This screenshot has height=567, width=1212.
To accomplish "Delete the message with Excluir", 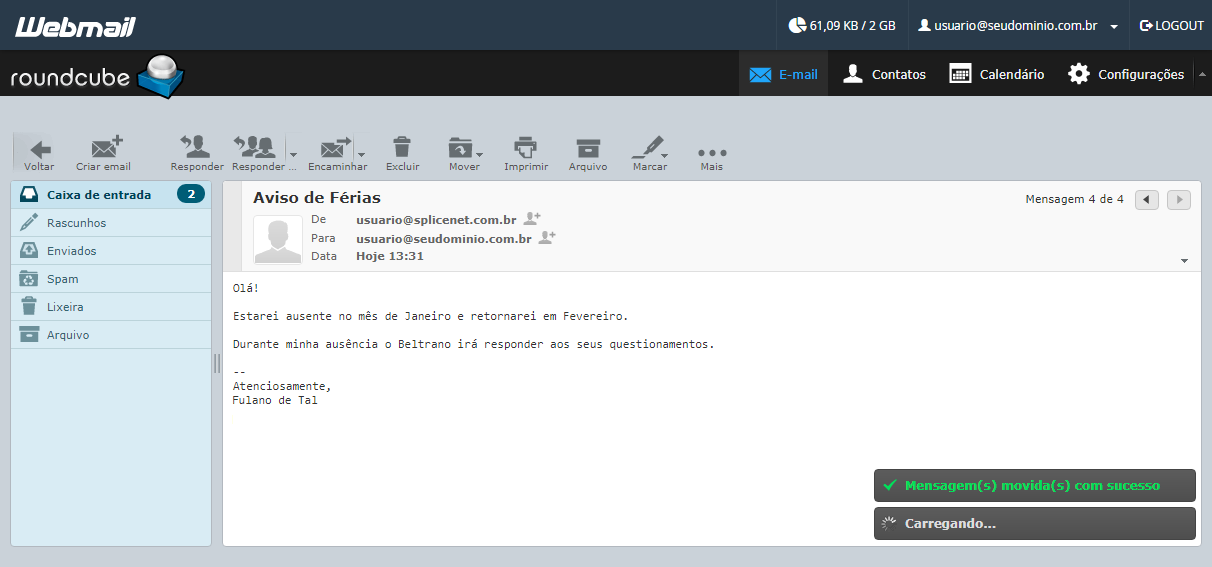I will pyautogui.click(x=402, y=153).
